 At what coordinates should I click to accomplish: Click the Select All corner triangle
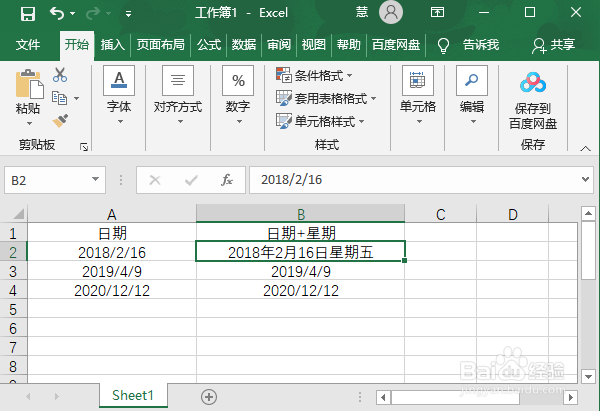18,214
